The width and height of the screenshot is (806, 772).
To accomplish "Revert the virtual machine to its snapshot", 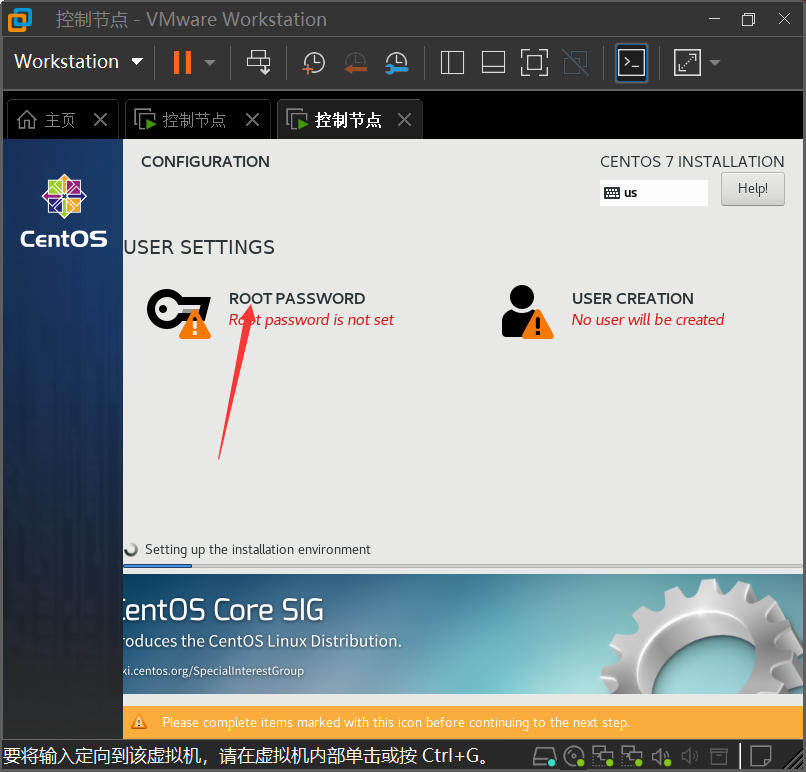I will coord(355,63).
